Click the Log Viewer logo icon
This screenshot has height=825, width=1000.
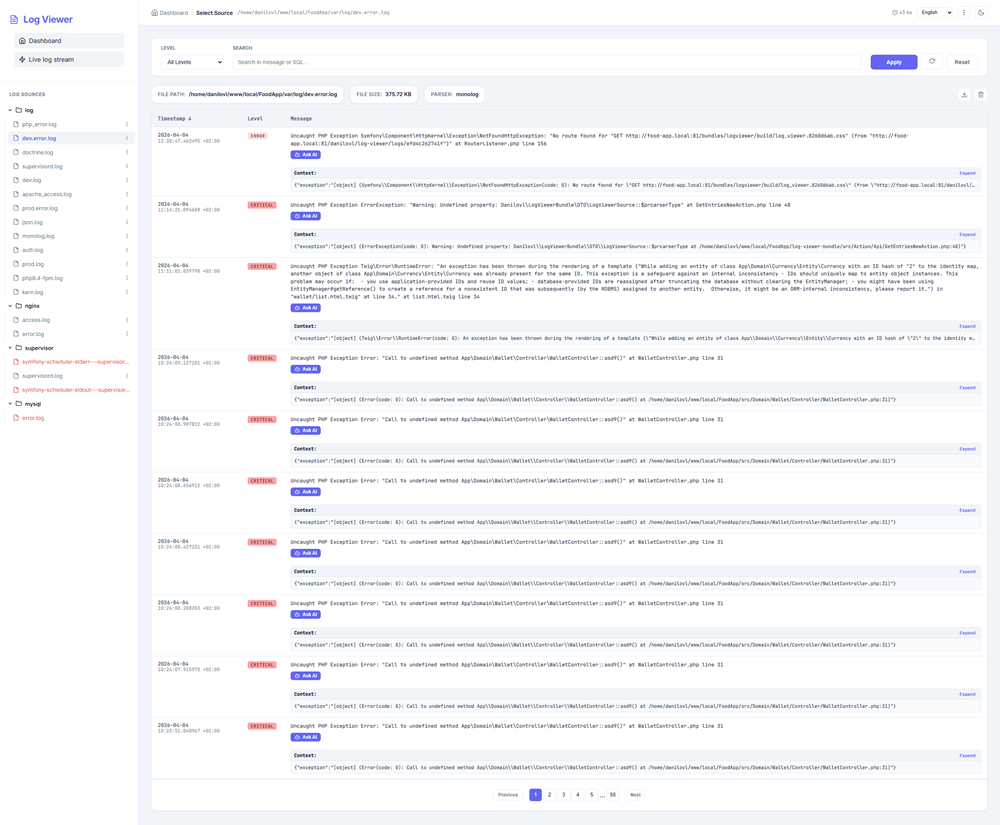[x=14, y=19]
